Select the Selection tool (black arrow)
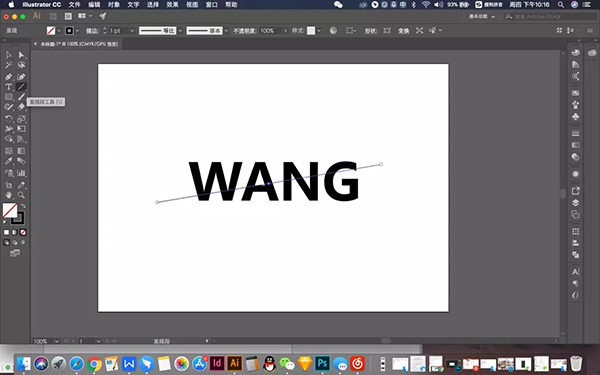This screenshot has height=375, width=600. pos(8,55)
